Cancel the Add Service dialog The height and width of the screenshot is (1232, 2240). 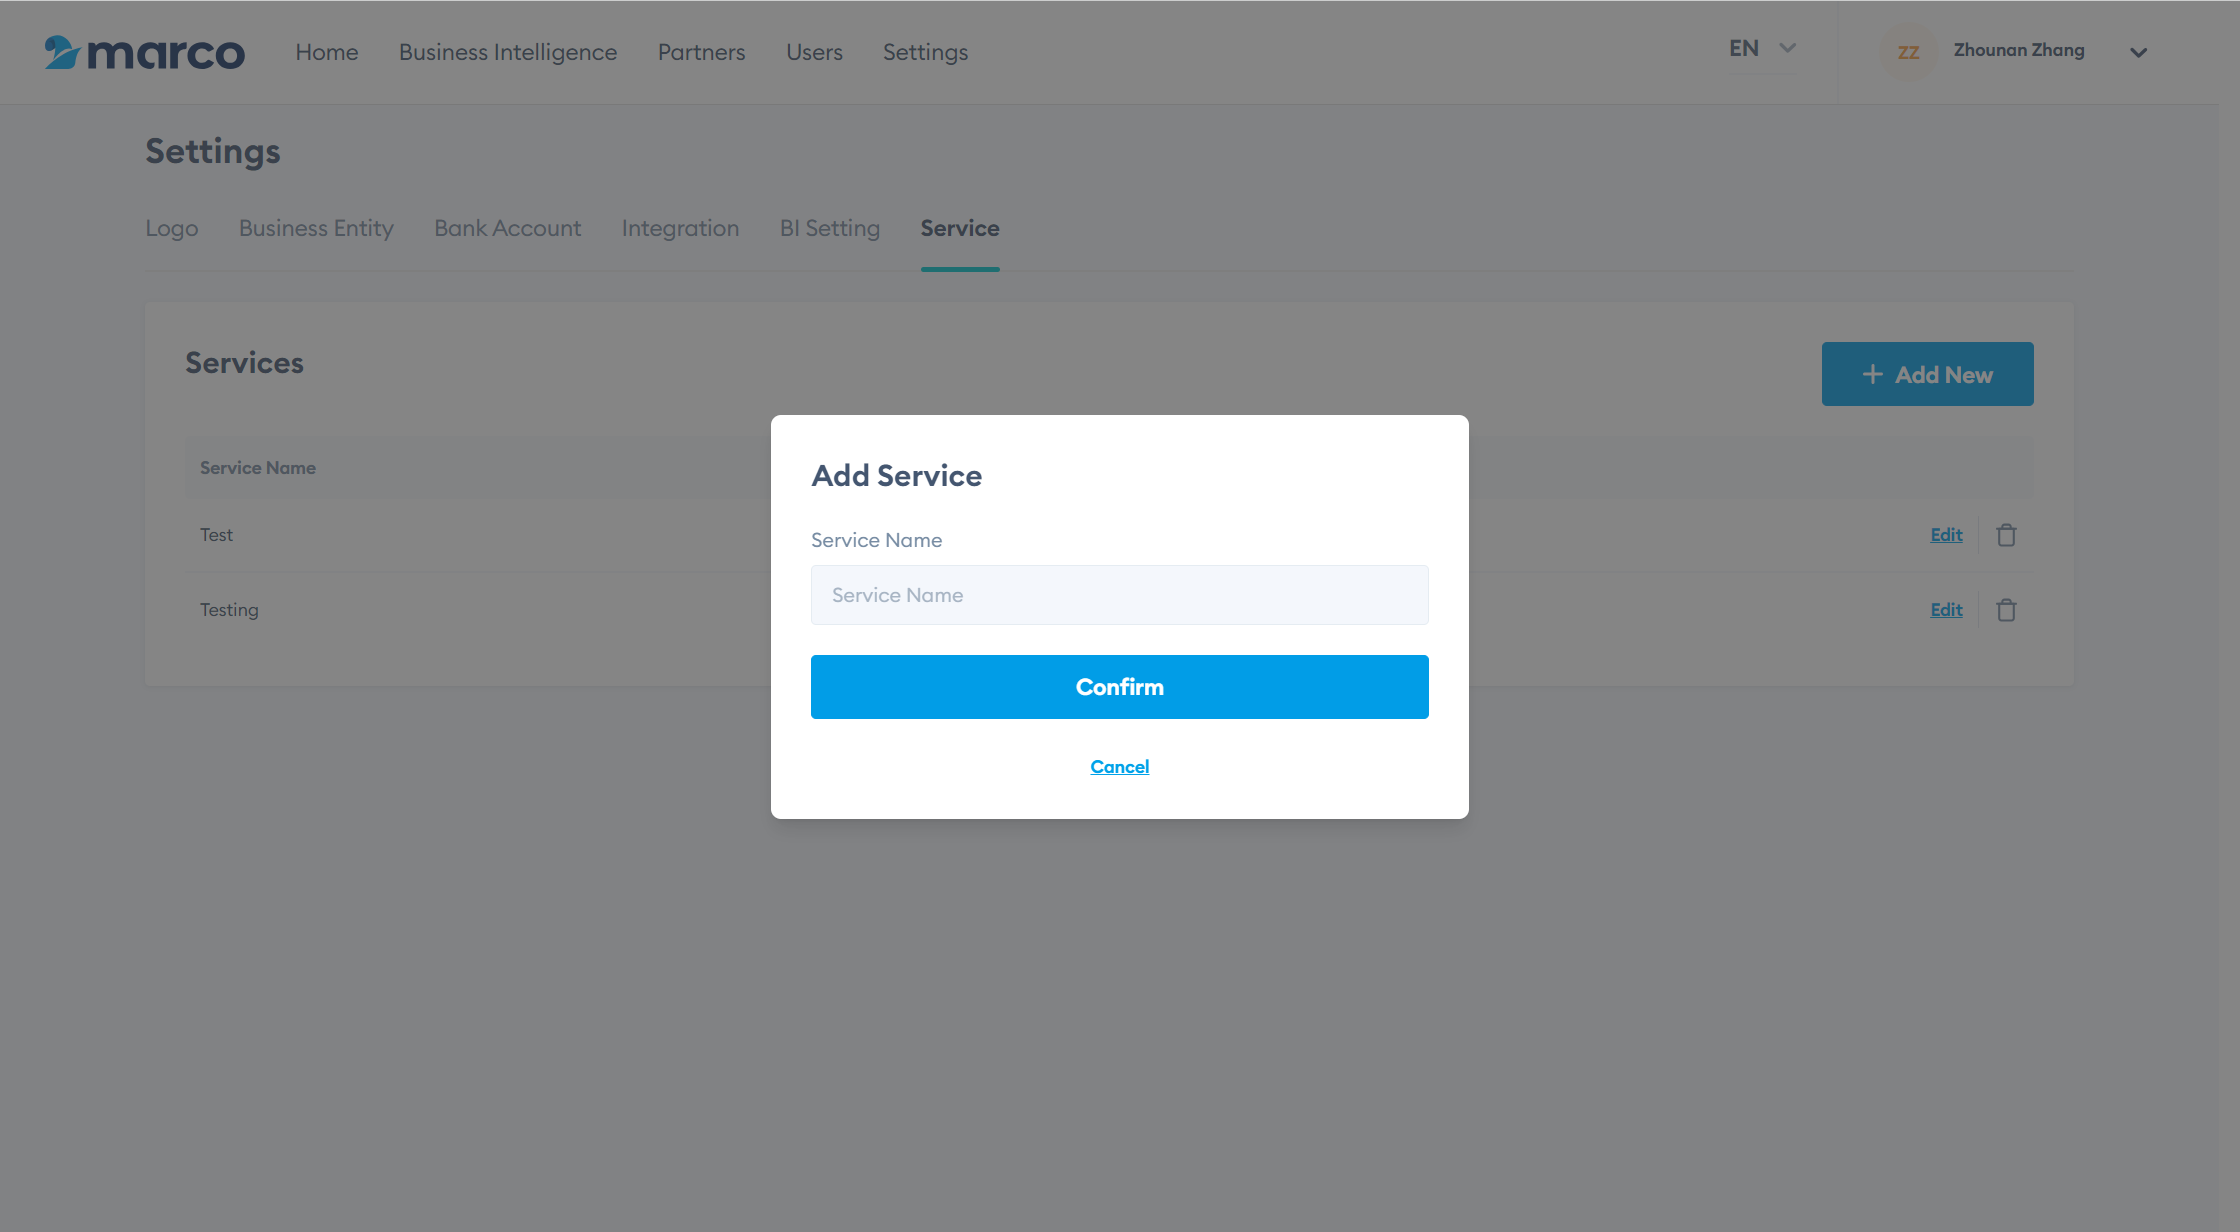[1119, 767]
